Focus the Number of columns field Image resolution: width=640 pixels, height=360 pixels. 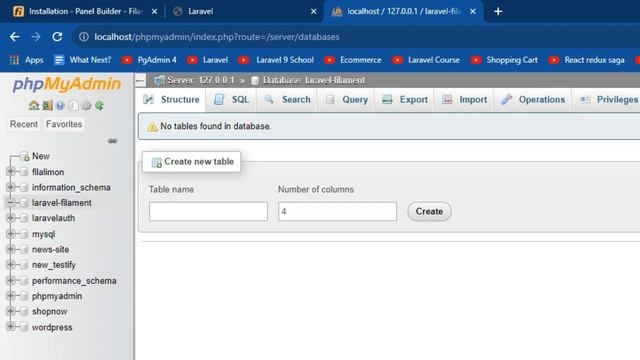point(337,211)
